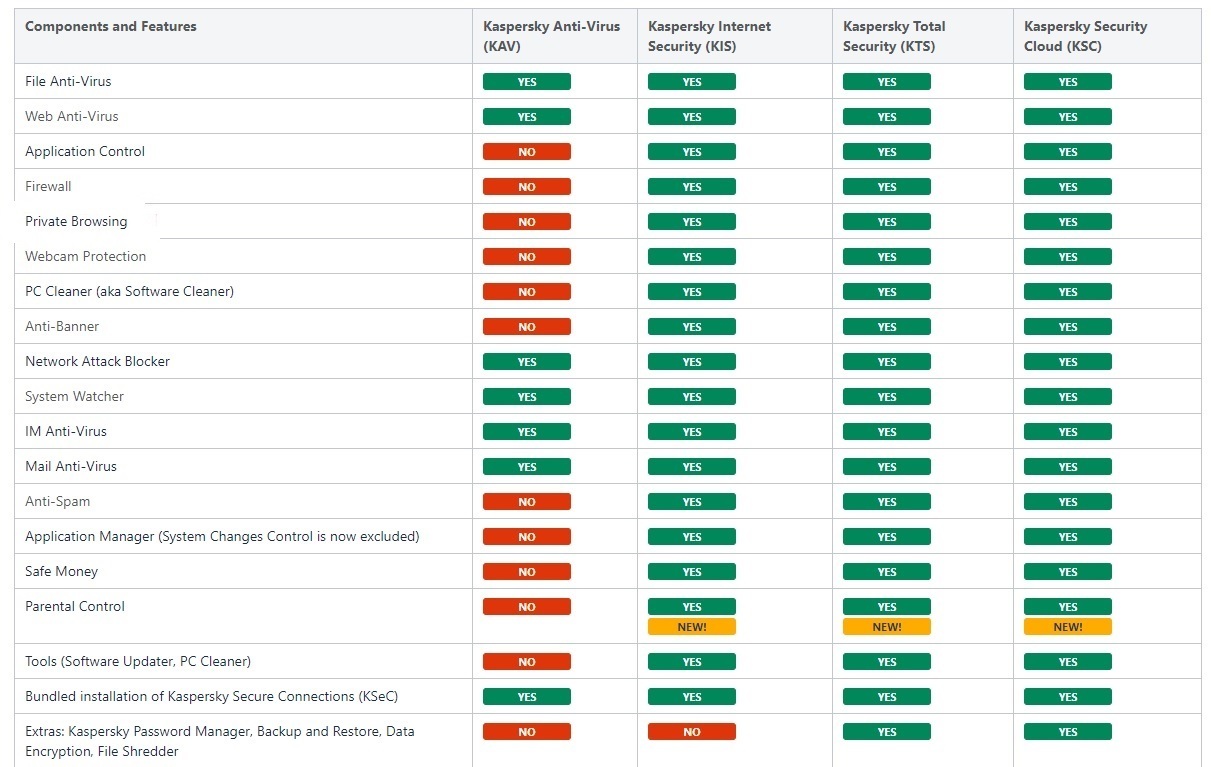Image resolution: width=1211 pixels, height=767 pixels.
Task: Click the YES badge for KTS Anti-Banner
Action: click(x=886, y=327)
